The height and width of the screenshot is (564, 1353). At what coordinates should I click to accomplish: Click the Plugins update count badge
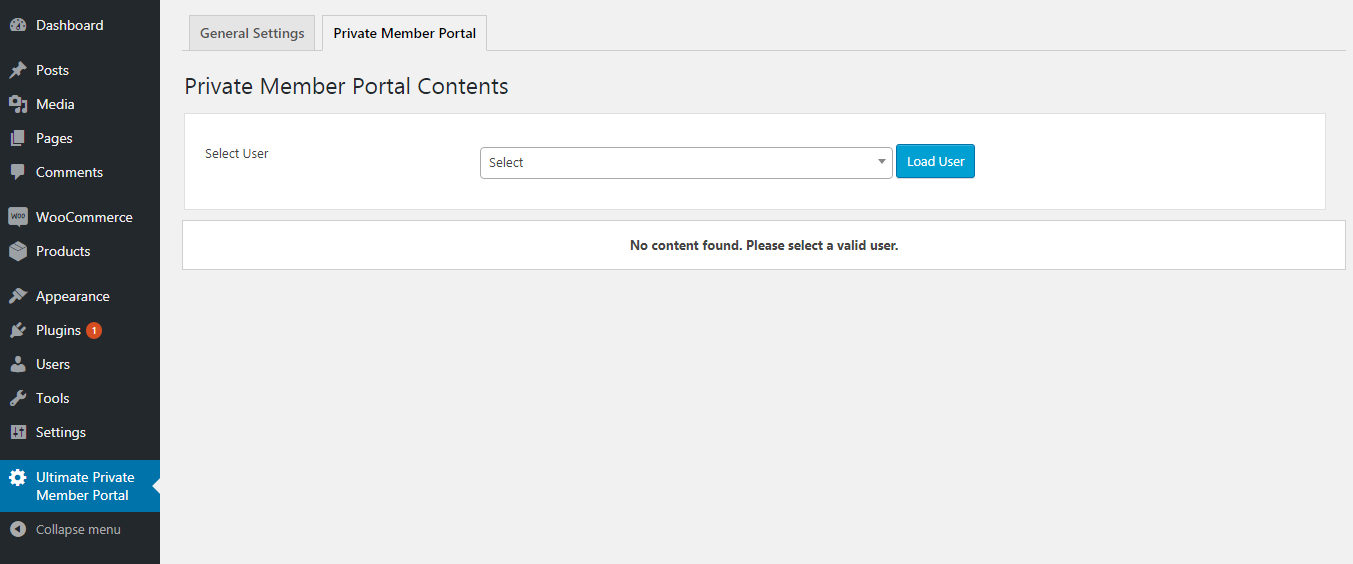[x=94, y=330]
